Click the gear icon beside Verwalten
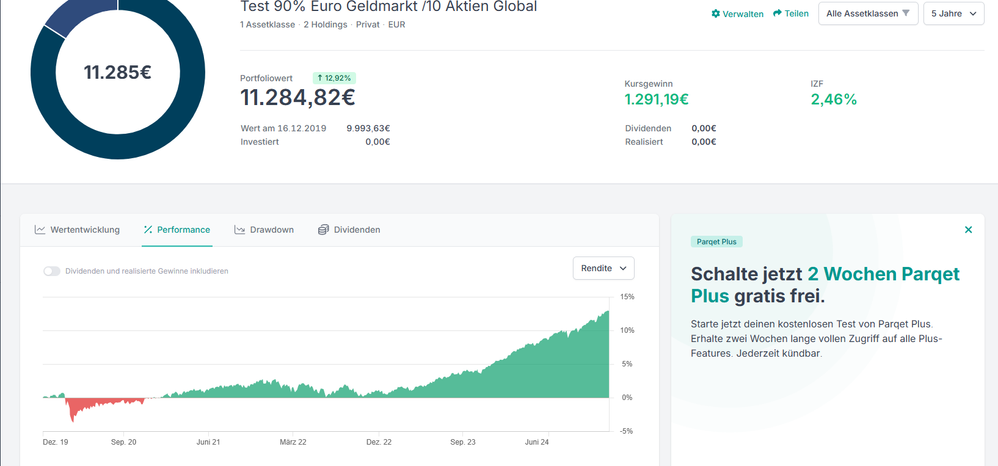 click(x=716, y=14)
